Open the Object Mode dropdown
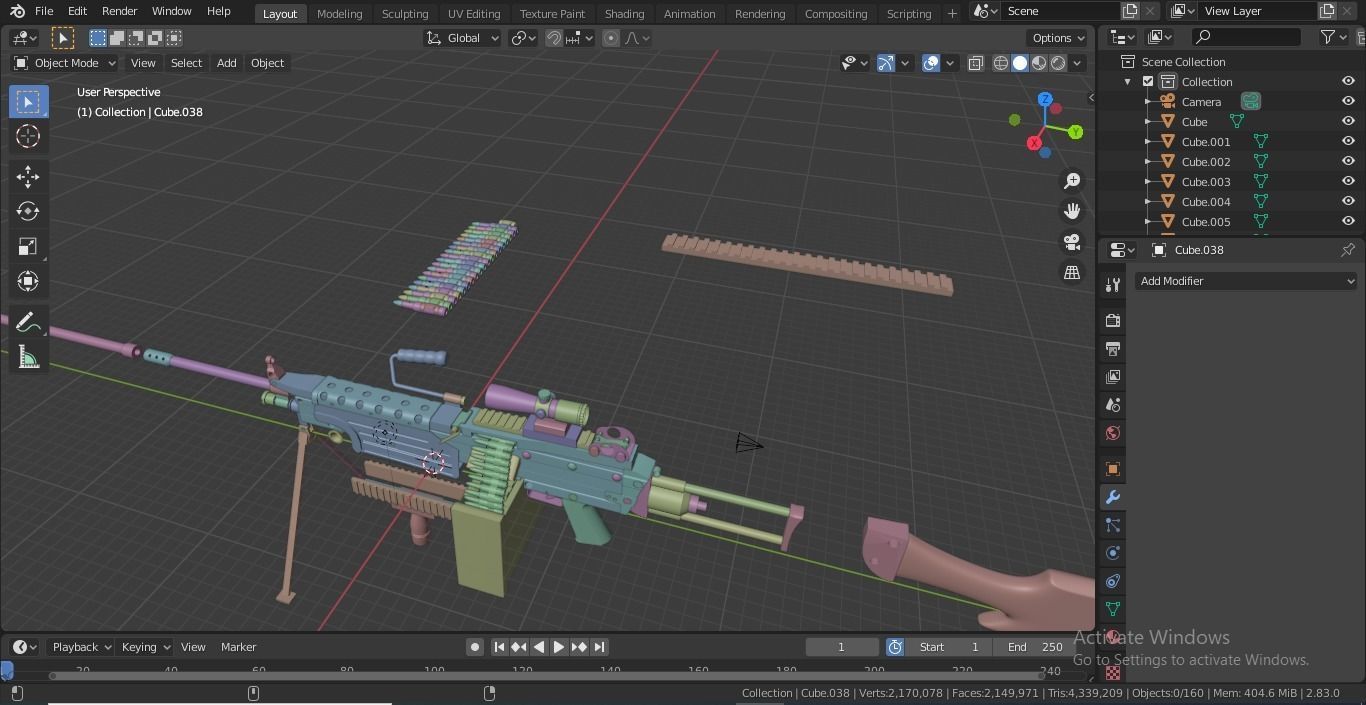Image resolution: width=1366 pixels, height=705 pixels. (x=65, y=63)
